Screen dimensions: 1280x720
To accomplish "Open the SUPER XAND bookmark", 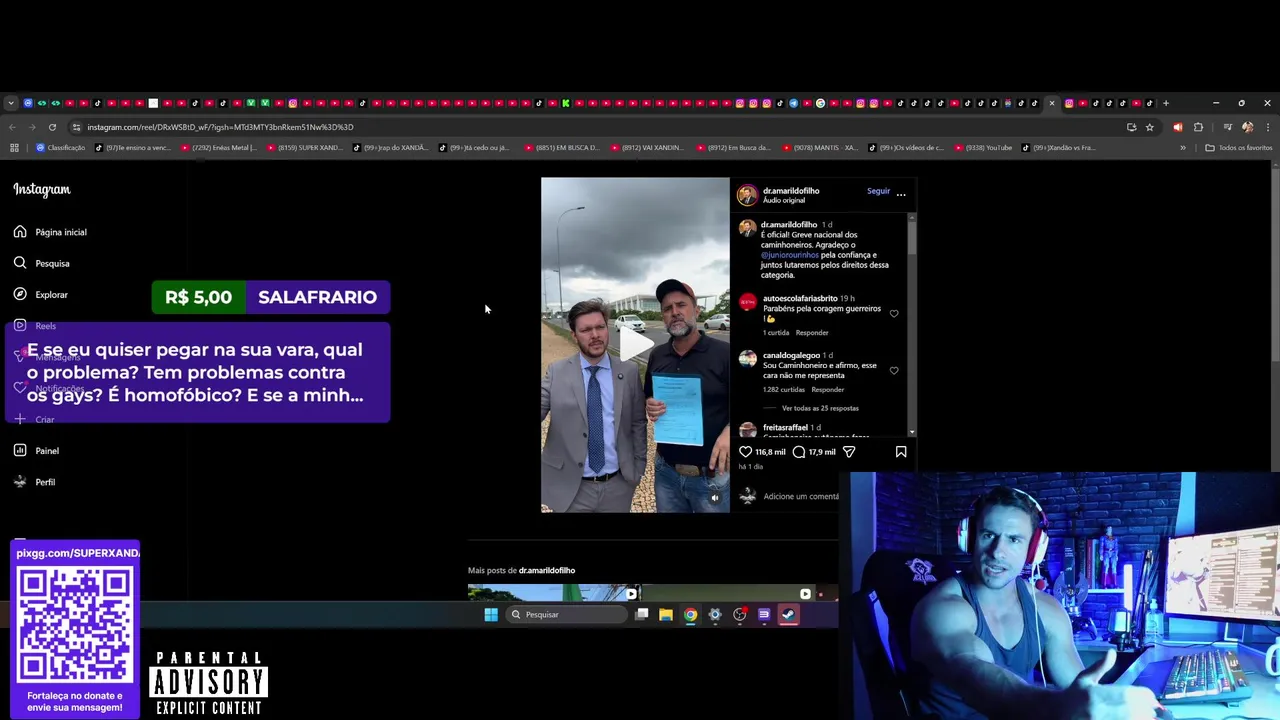I will 304,148.
